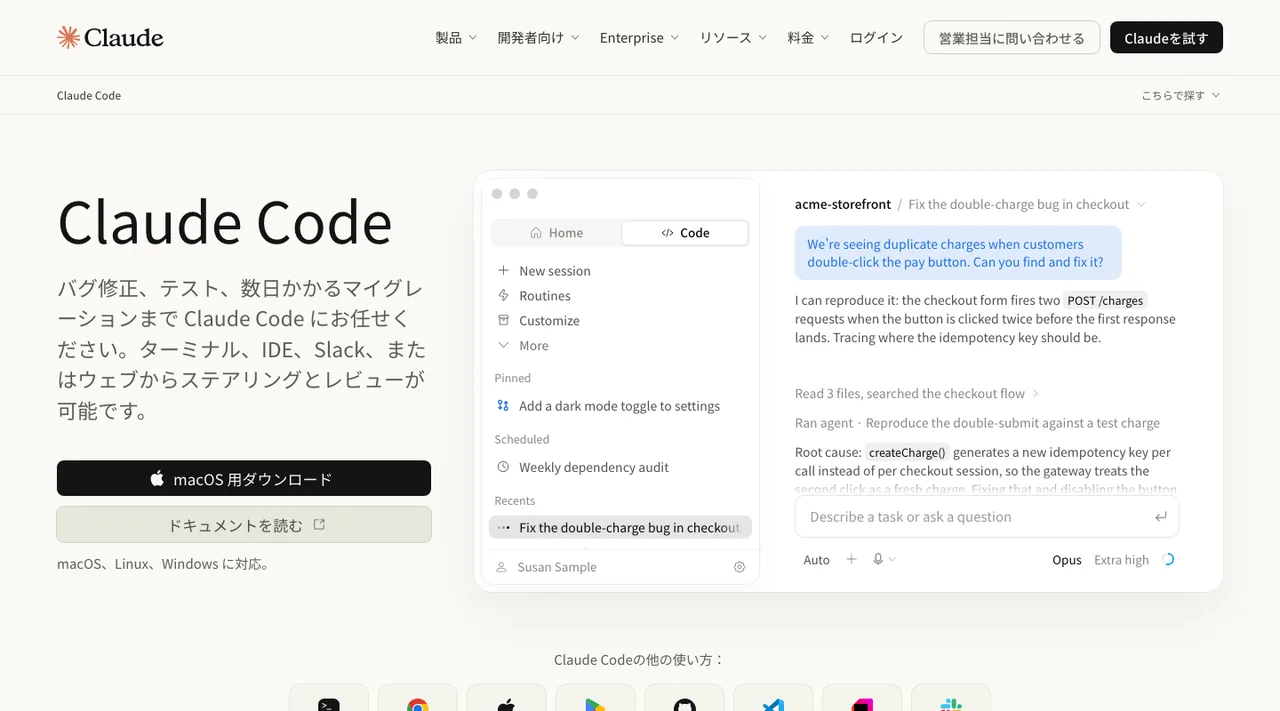Click the plus attach icon beside Auto
Screen dimensions: 1280x711
click(x=851, y=560)
